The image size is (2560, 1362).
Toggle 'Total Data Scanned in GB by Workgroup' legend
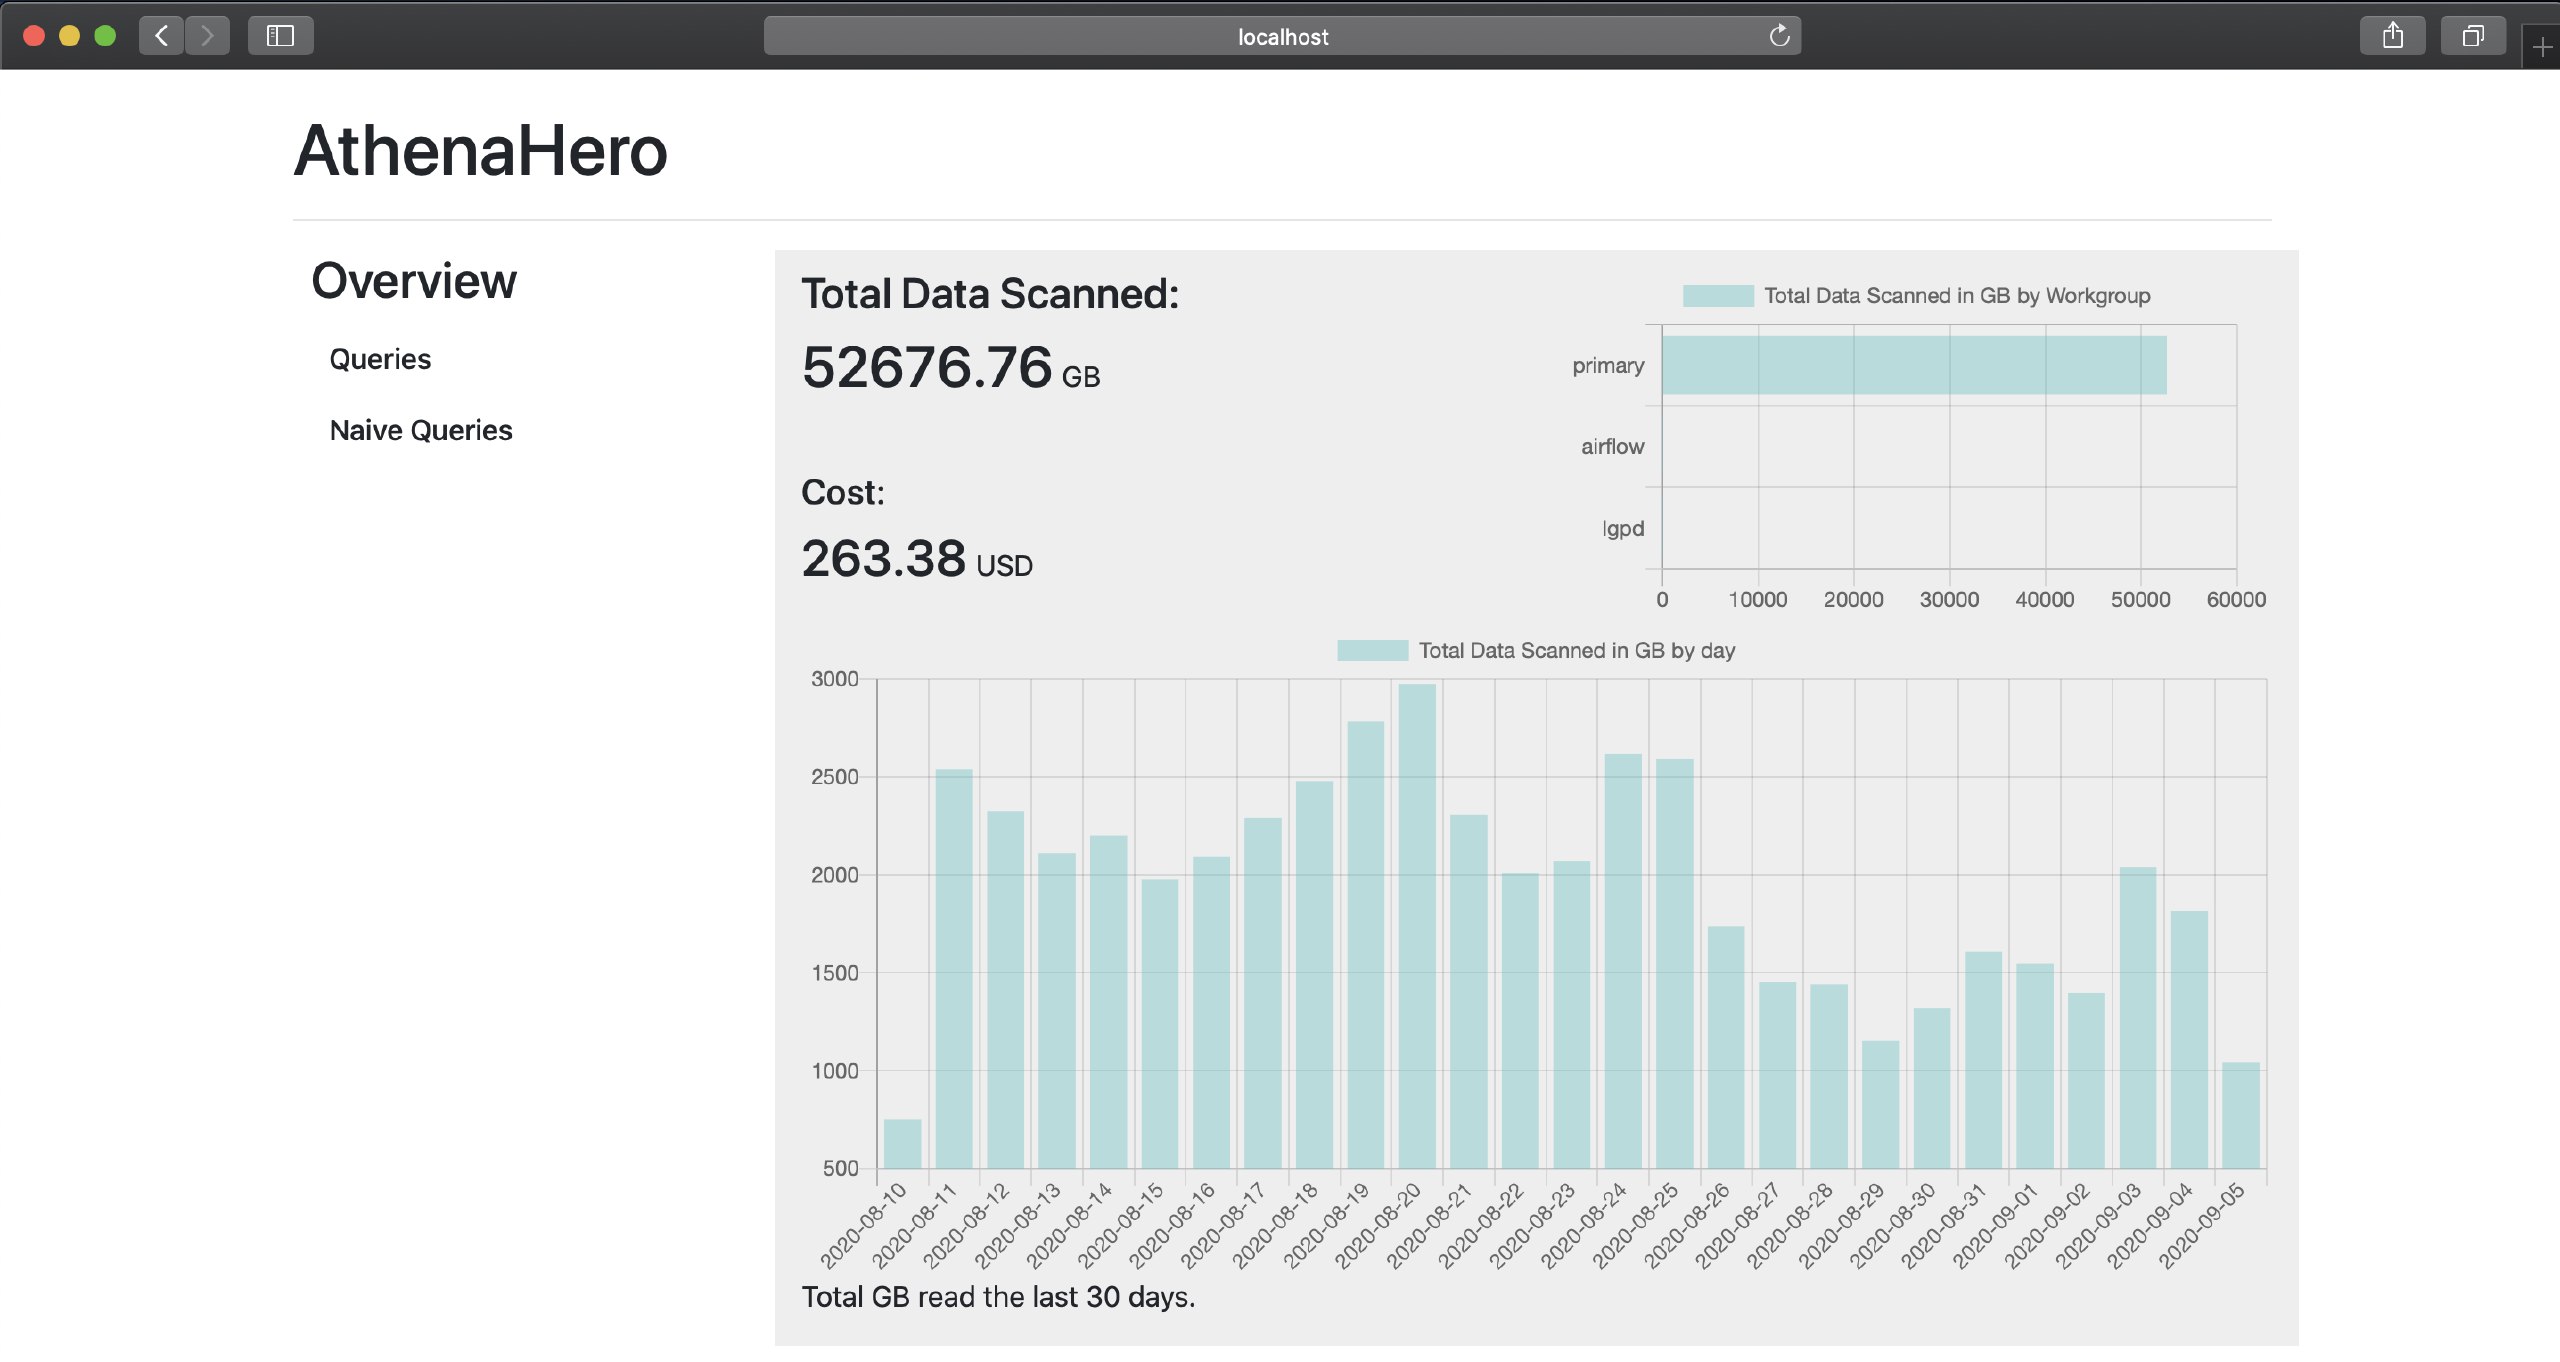(x=1956, y=295)
